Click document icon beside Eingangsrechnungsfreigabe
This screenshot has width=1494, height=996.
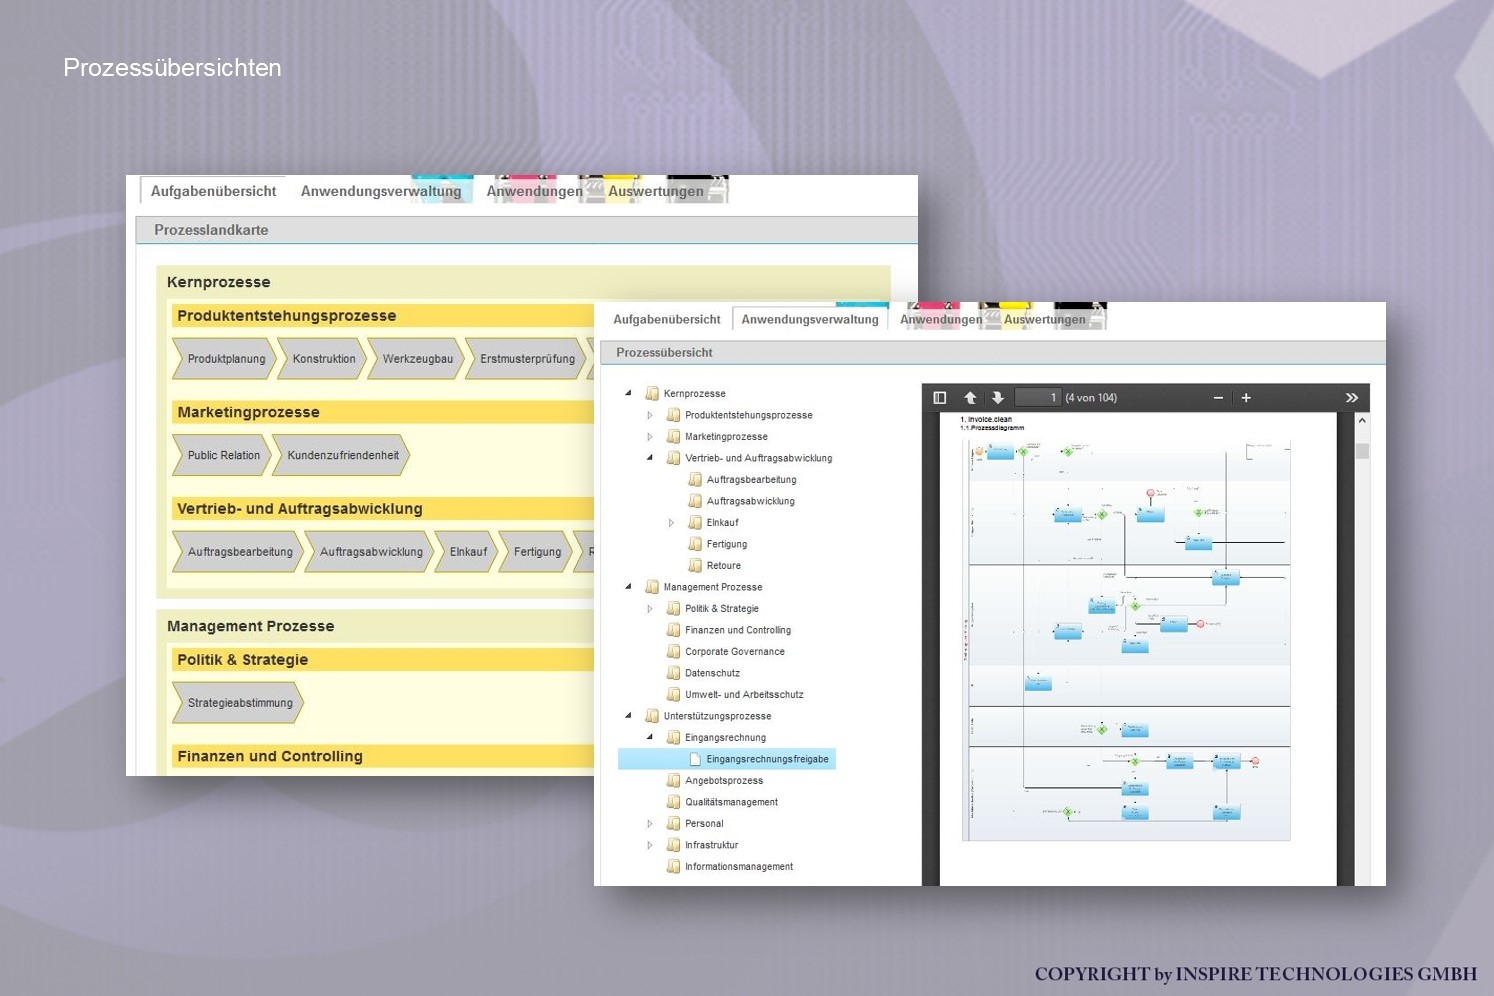(x=695, y=759)
